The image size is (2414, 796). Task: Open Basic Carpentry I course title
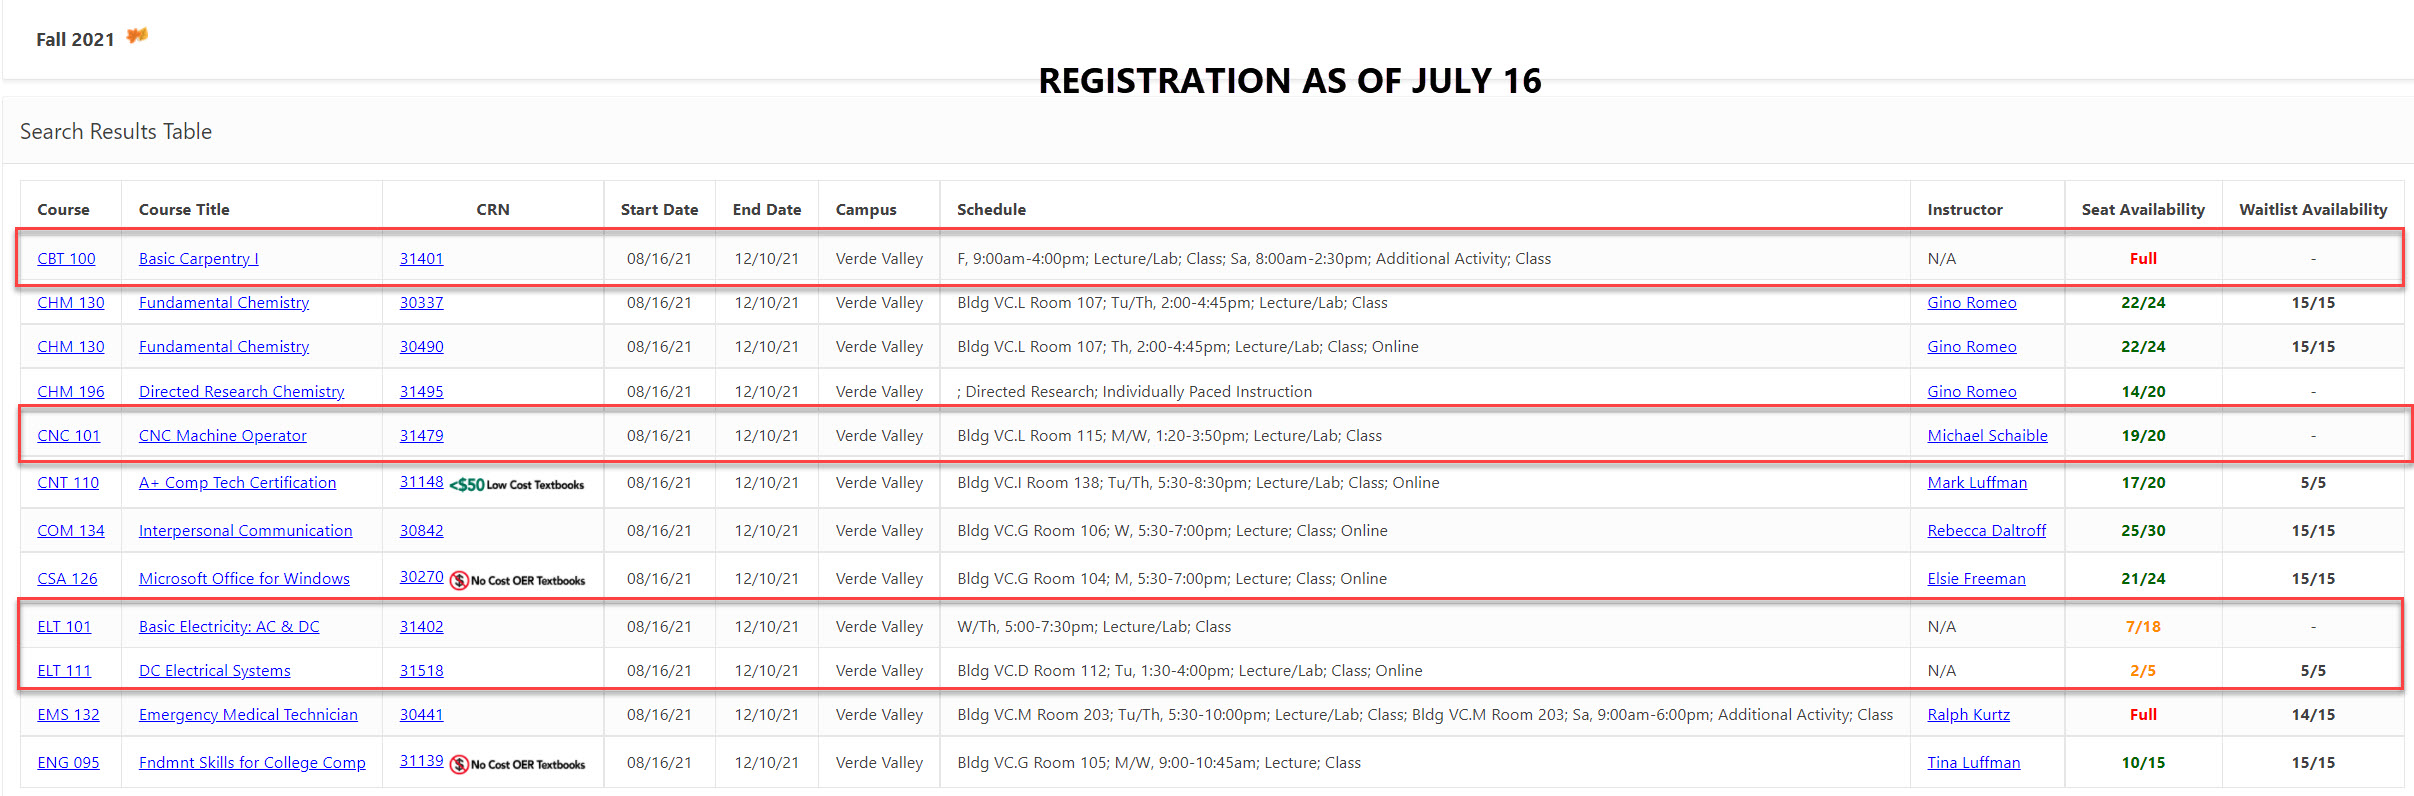(198, 258)
